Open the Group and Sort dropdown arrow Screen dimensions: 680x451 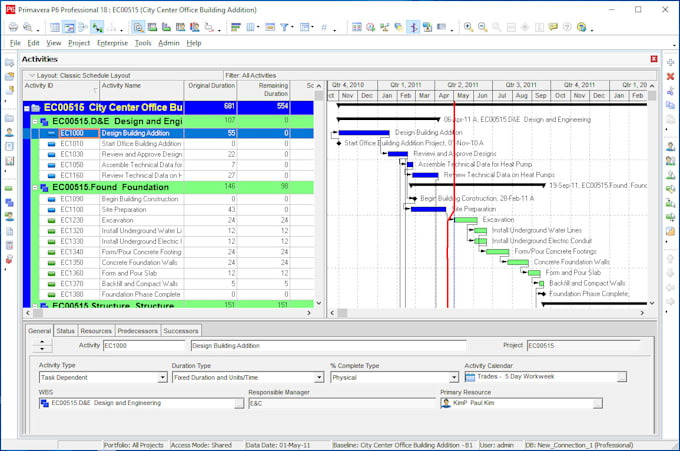(313, 27)
